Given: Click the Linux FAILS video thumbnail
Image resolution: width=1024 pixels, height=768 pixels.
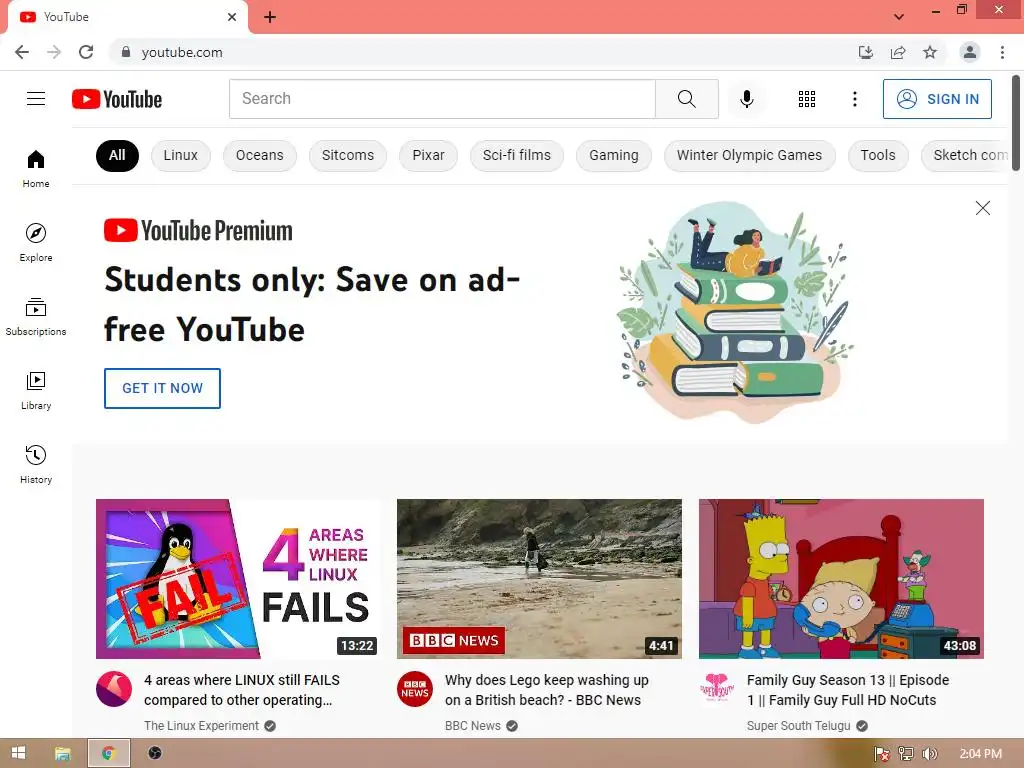Looking at the screenshot, I should (x=238, y=579).
